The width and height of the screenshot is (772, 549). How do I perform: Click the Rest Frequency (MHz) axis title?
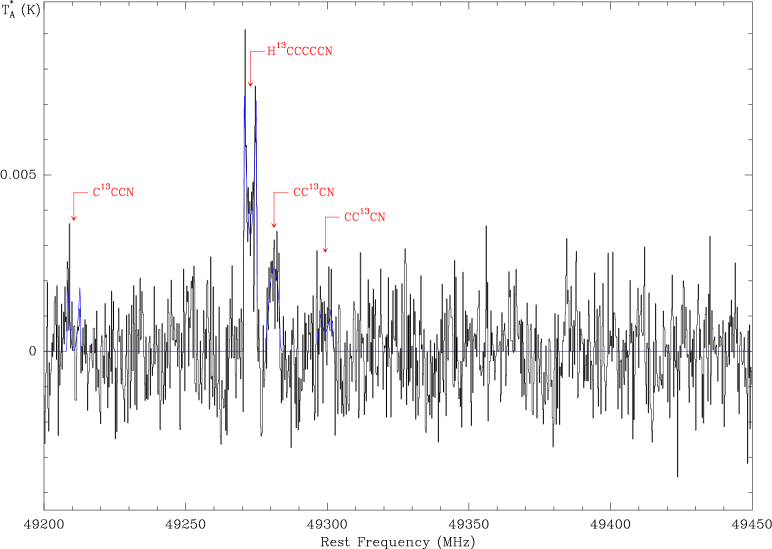point(398,542)
